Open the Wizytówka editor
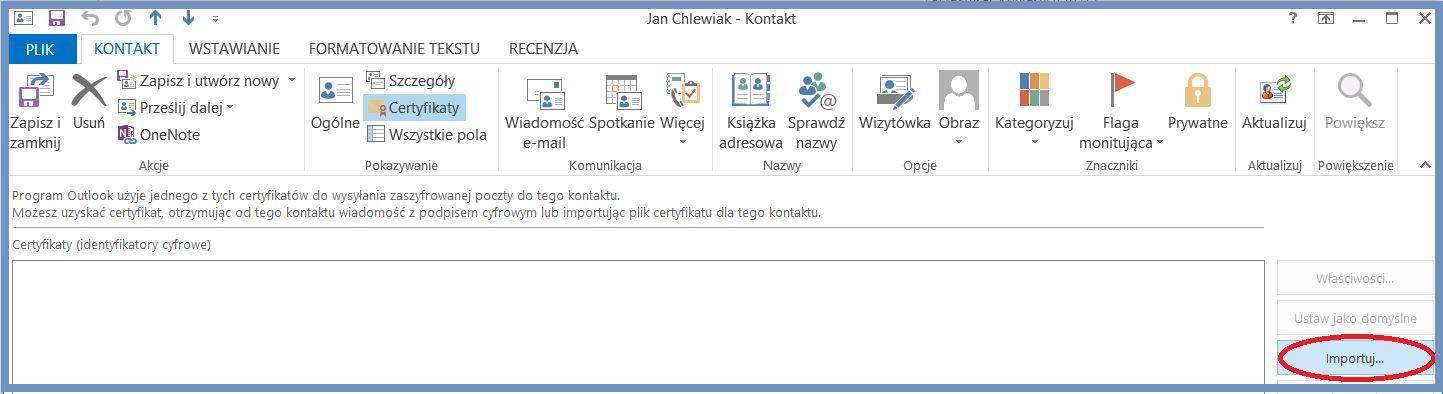Viewport: 1443px width, 394px height. [x=895, y=103]
